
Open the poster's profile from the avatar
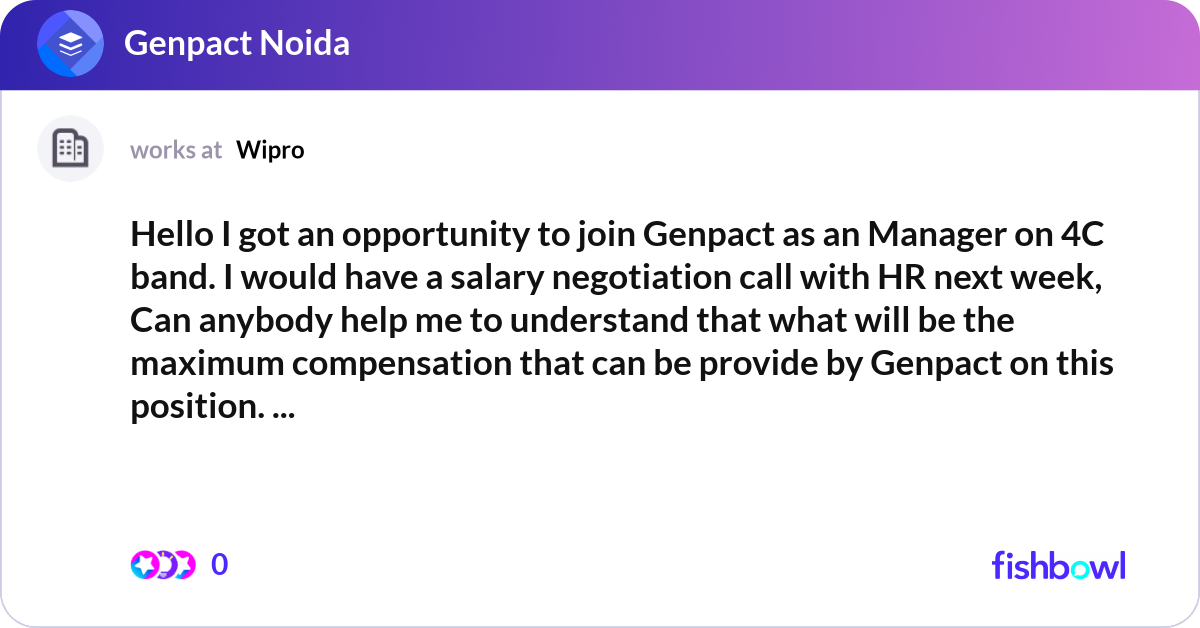70,148
